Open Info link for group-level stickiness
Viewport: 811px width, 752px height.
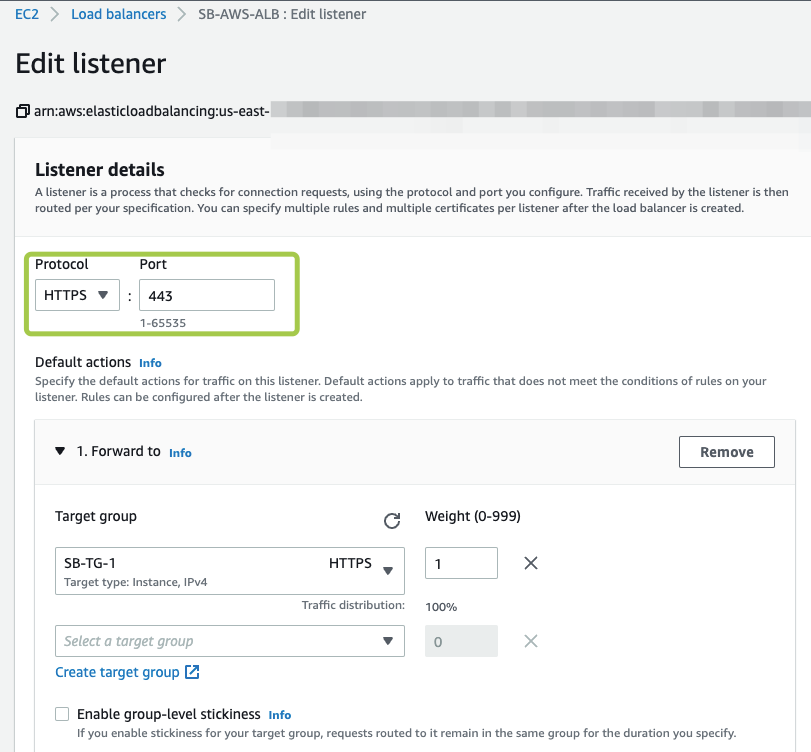(280, 715)
